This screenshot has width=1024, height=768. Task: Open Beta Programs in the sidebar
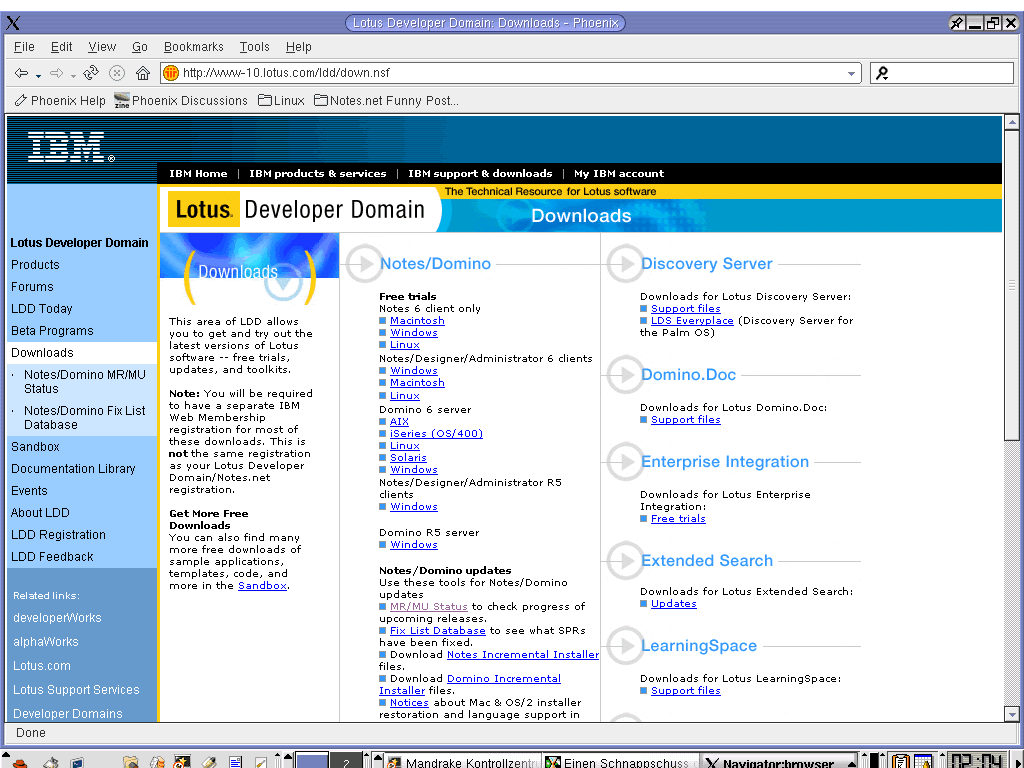pyautogui.click(x=52, y=330)
